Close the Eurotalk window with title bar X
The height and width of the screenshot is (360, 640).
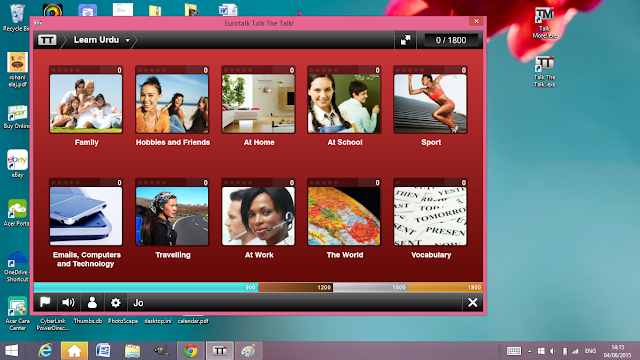tap(476, 21)
